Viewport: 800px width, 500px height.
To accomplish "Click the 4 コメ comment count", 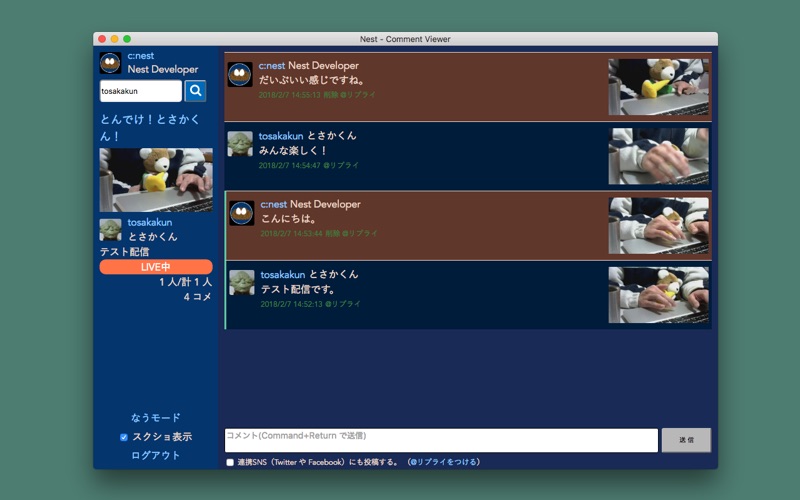I will pyautogui.click(x=198, y=297).
